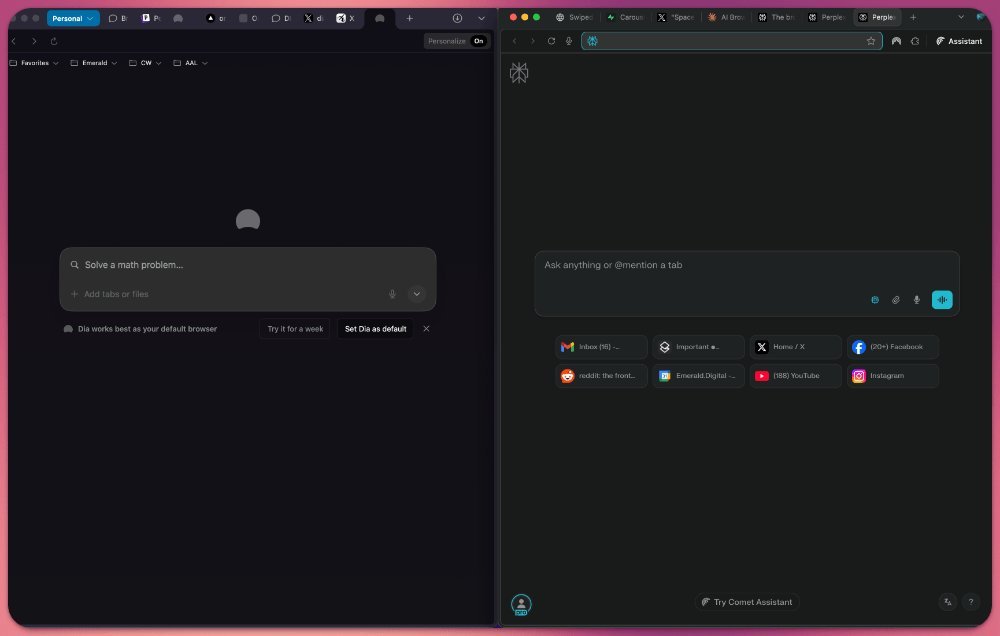1000x636 pixels.
Task: Switch to the AI Browser tab in Comet
Action: click(726, 17)
